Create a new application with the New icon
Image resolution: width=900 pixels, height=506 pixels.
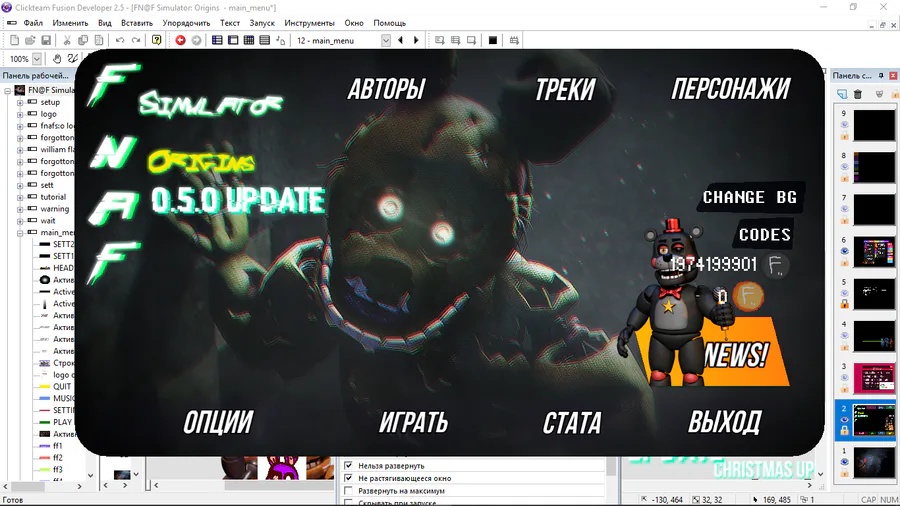pos(15,40)
